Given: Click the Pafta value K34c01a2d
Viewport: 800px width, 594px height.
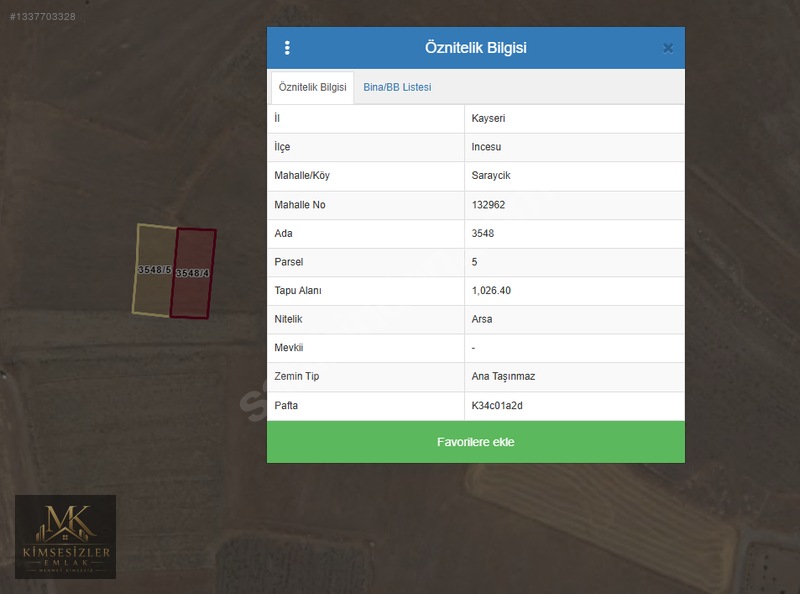Looking at the screenshot, I should [x=497, y=406].
